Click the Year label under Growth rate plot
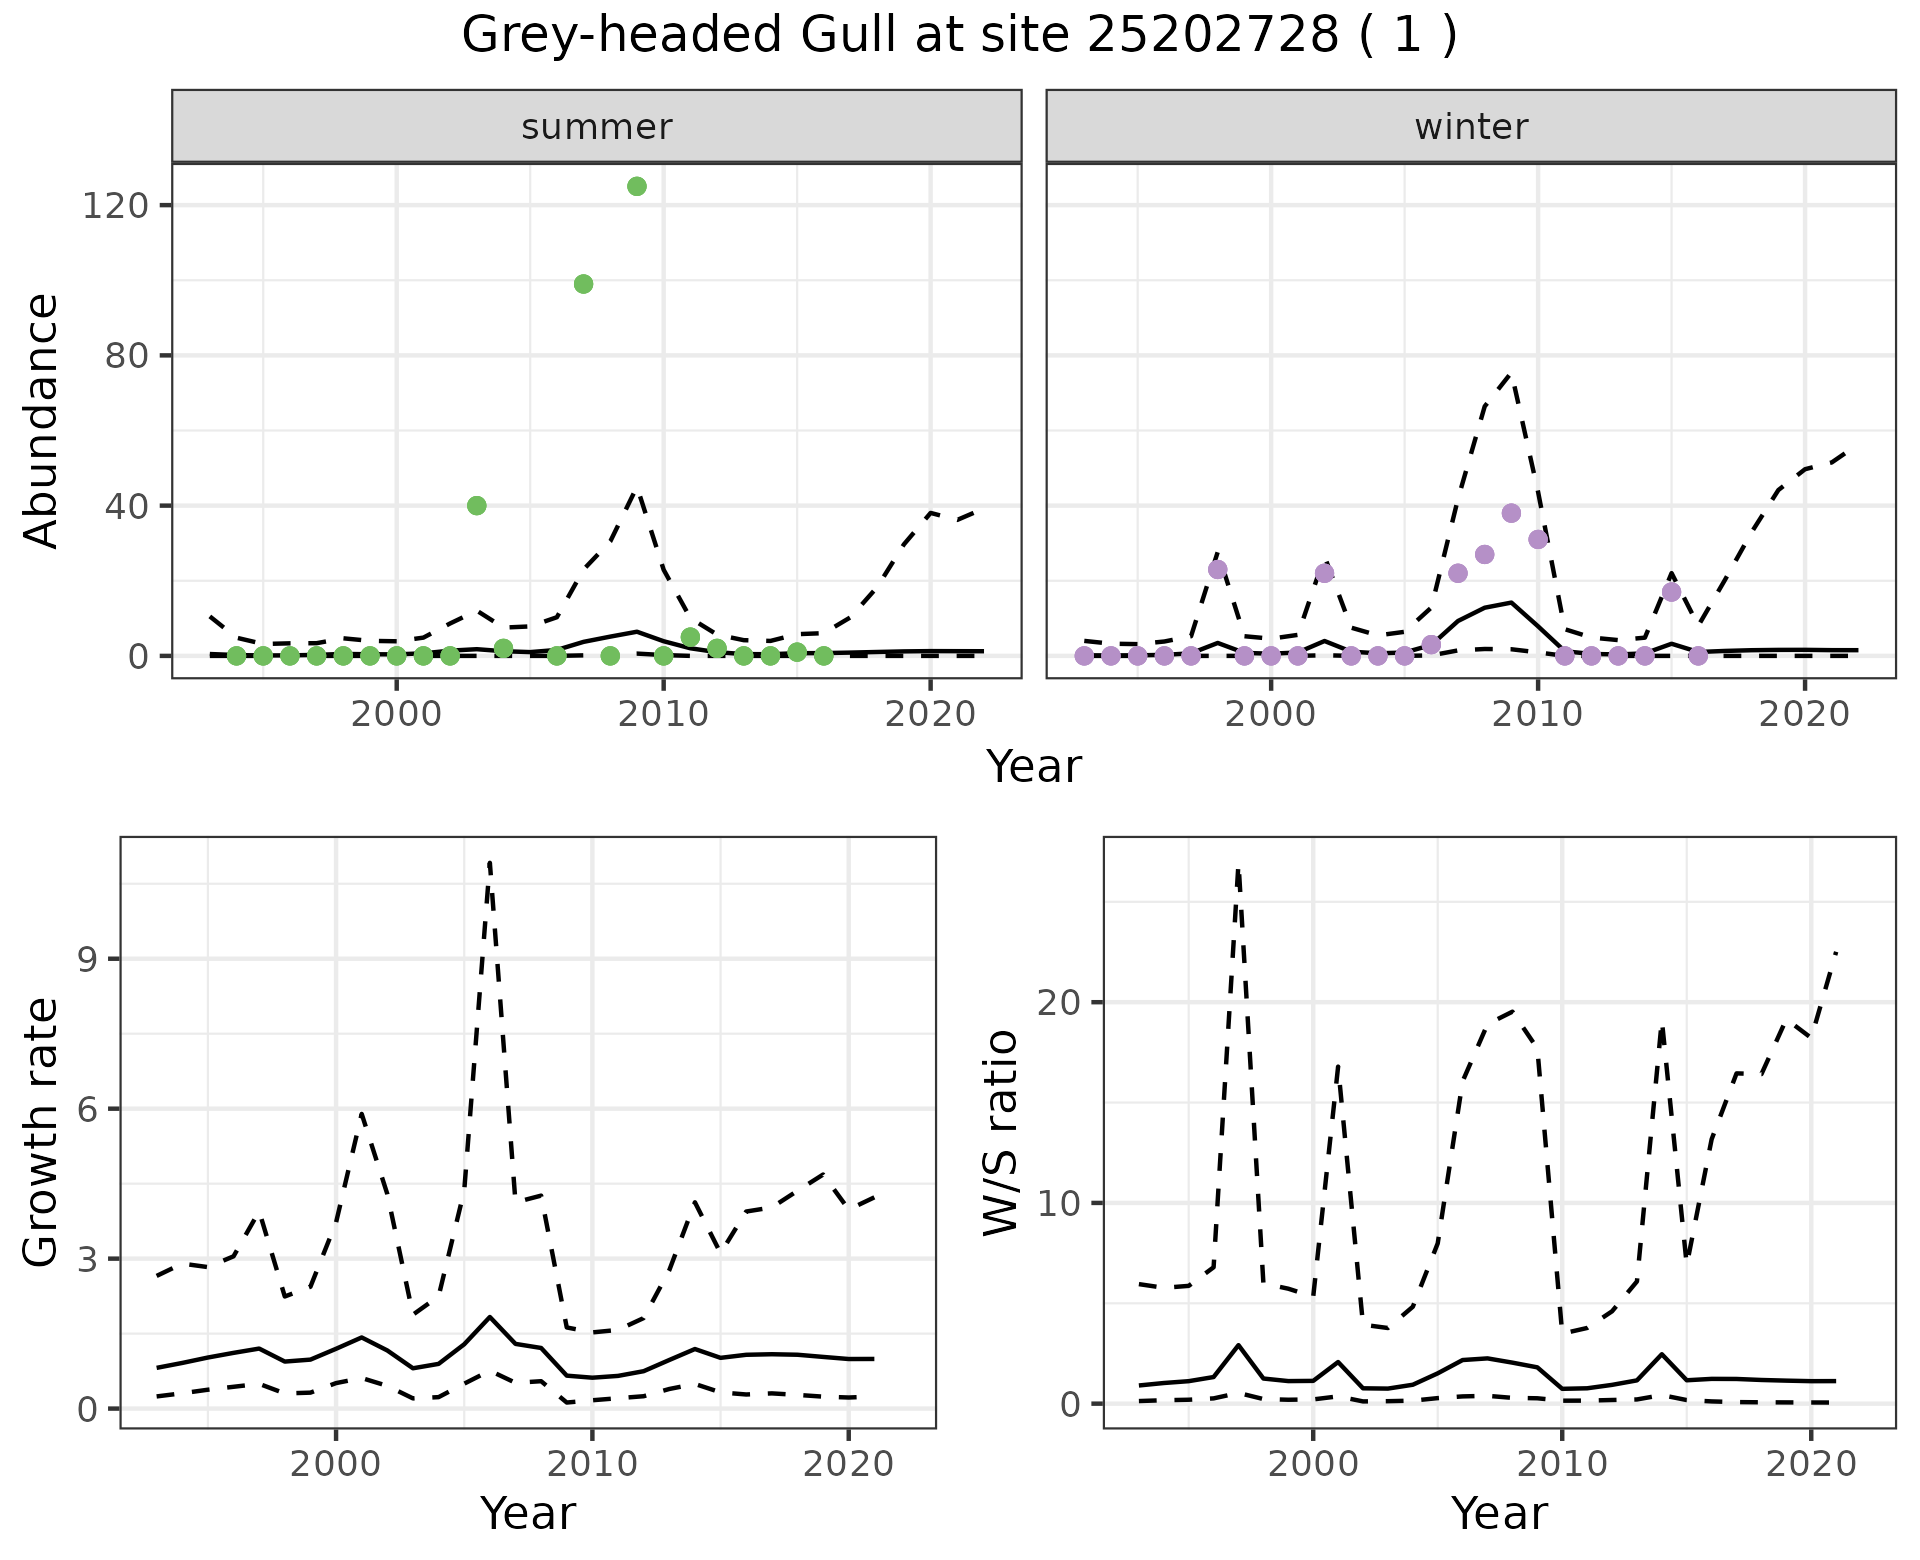1920x1560 pixels. (x=528, y=1513)
